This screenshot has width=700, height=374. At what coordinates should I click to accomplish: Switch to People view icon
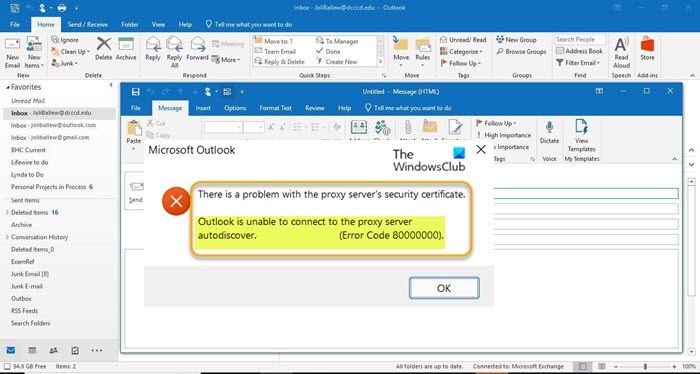click(54, 350)
